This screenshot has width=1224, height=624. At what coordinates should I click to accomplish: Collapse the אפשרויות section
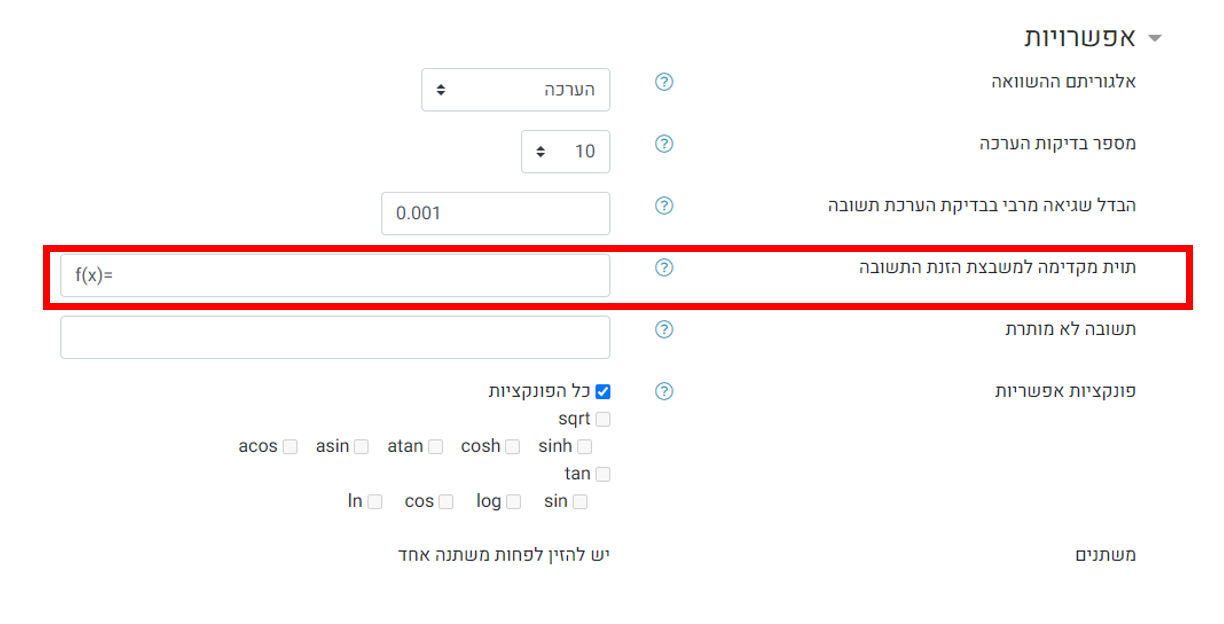(1156, 39)
